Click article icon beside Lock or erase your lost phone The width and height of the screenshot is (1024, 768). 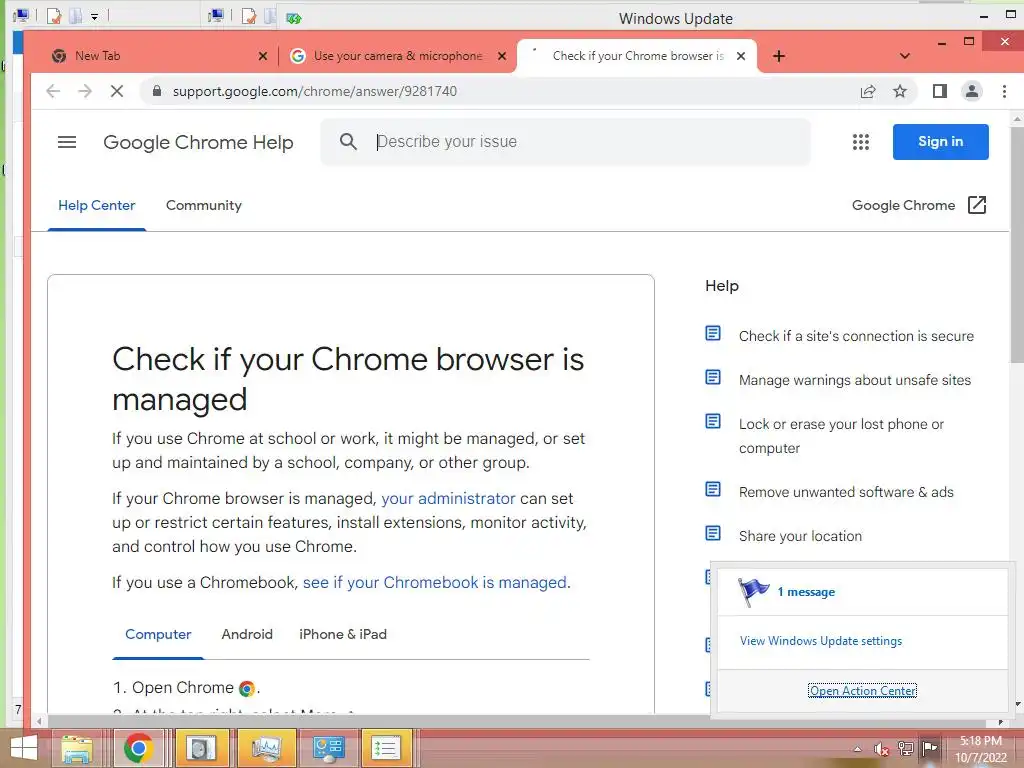coord(713,421)
